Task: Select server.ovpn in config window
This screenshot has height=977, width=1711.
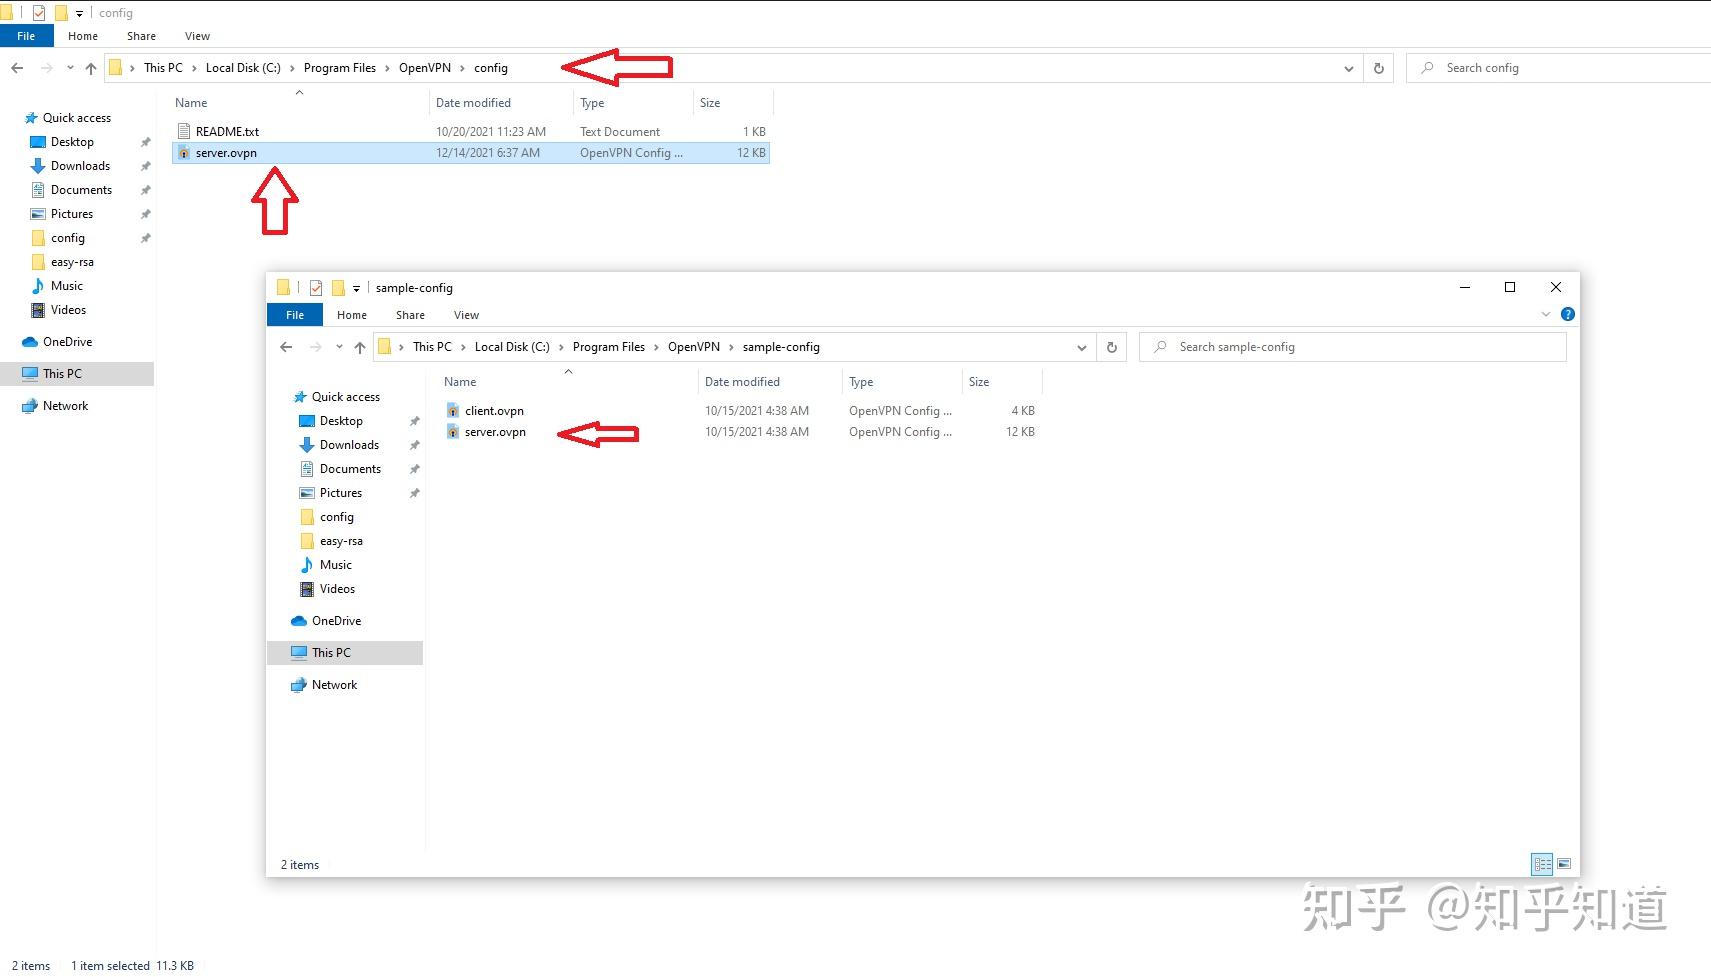Action: 471,153
